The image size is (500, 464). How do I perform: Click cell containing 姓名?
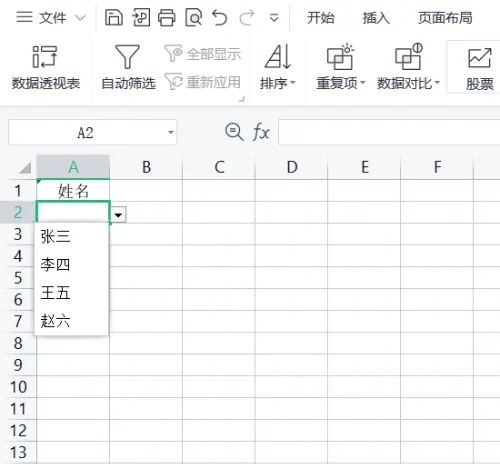point(73,191)
